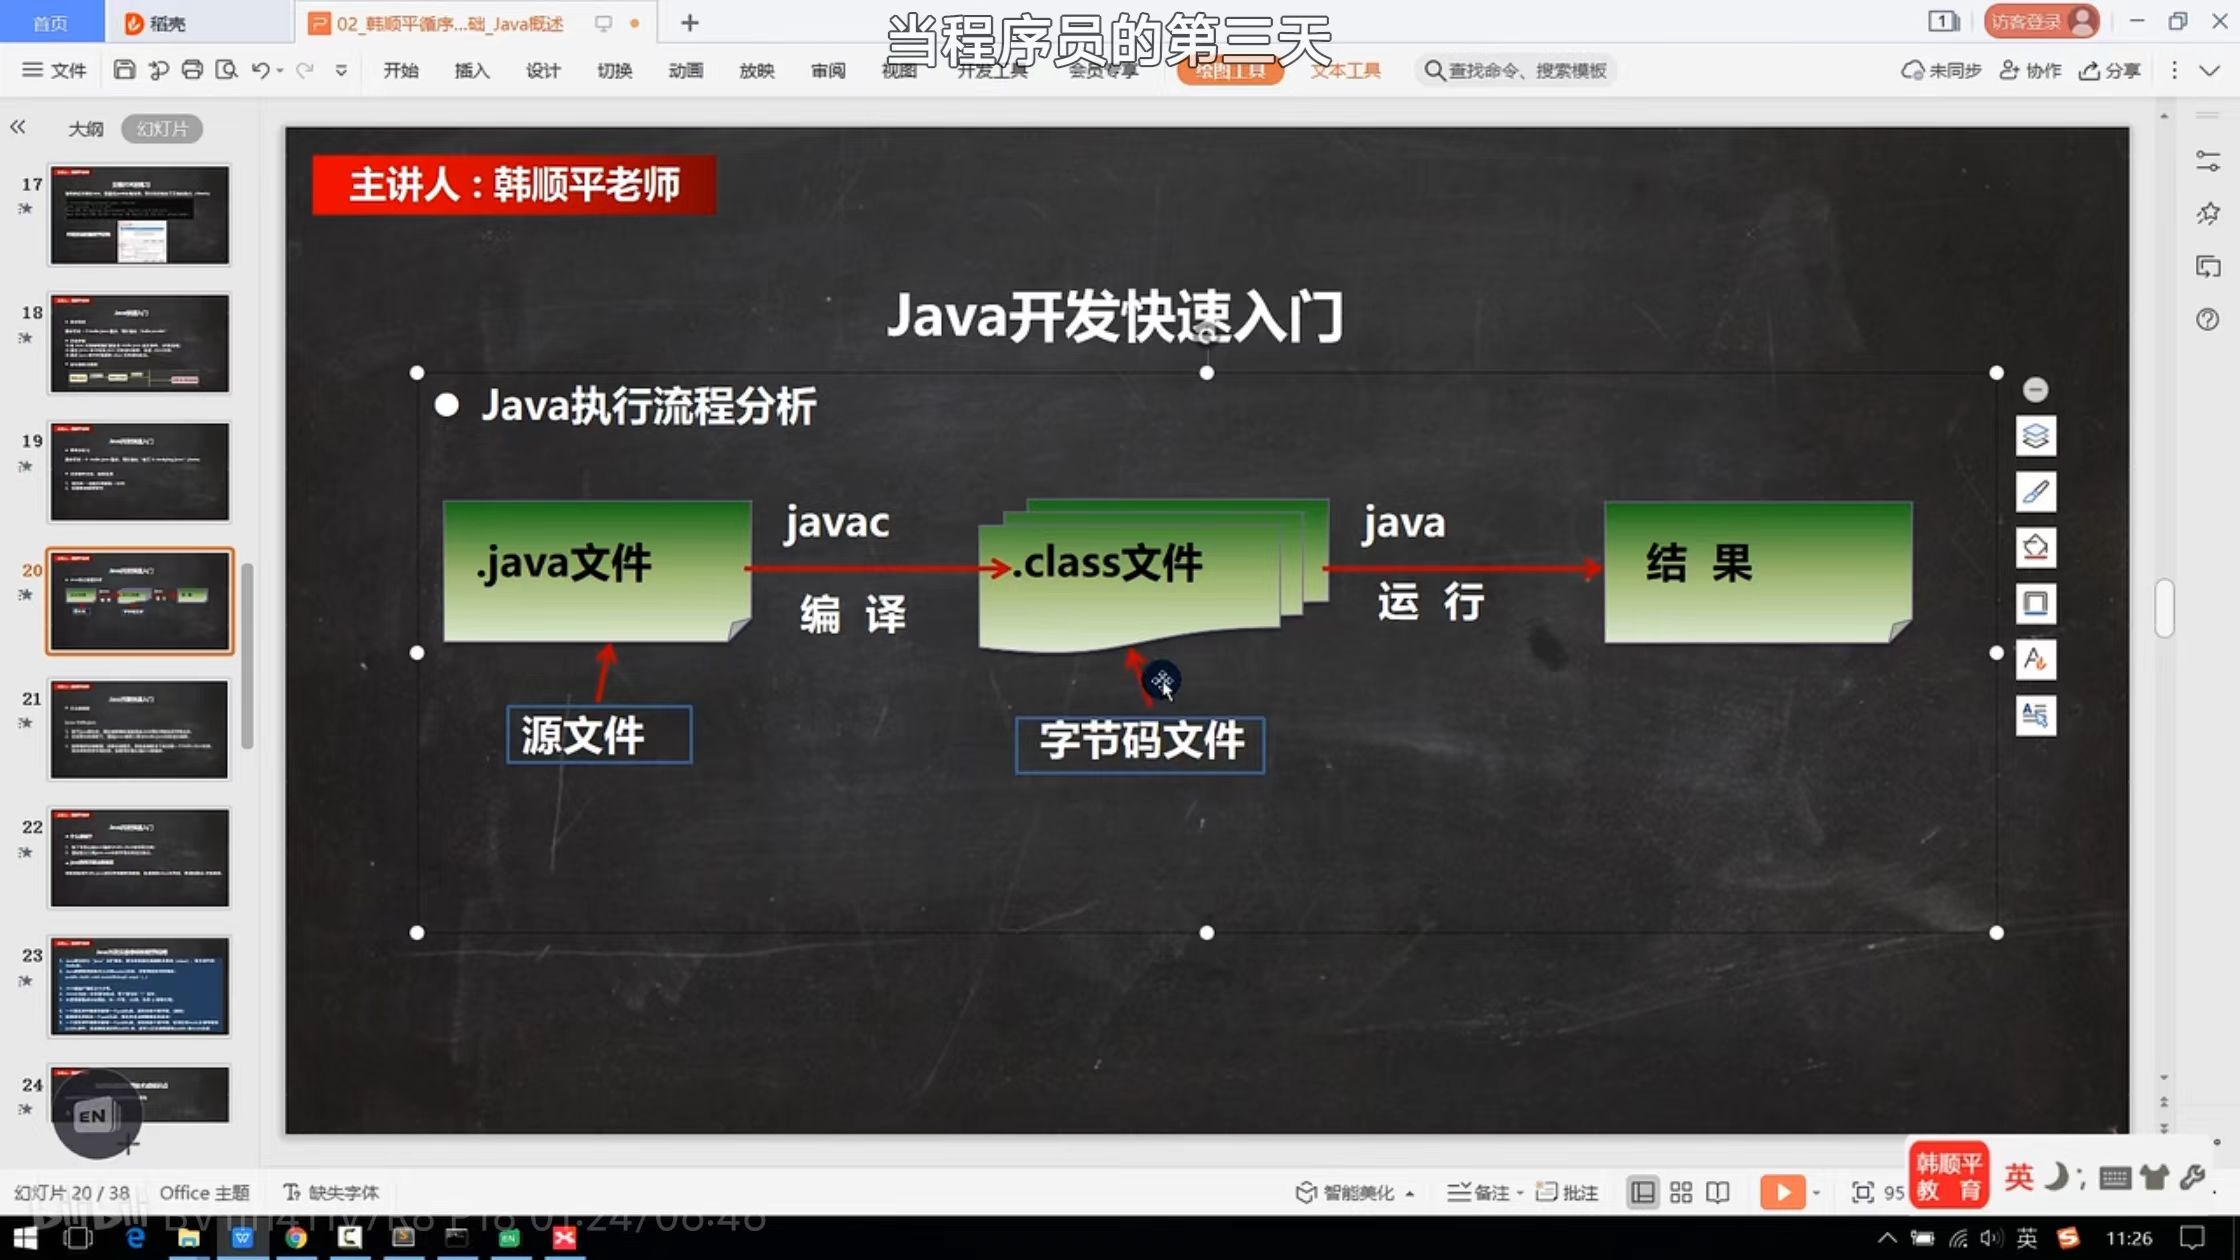Open the 插入 ribbon tab

coord(471,70)
